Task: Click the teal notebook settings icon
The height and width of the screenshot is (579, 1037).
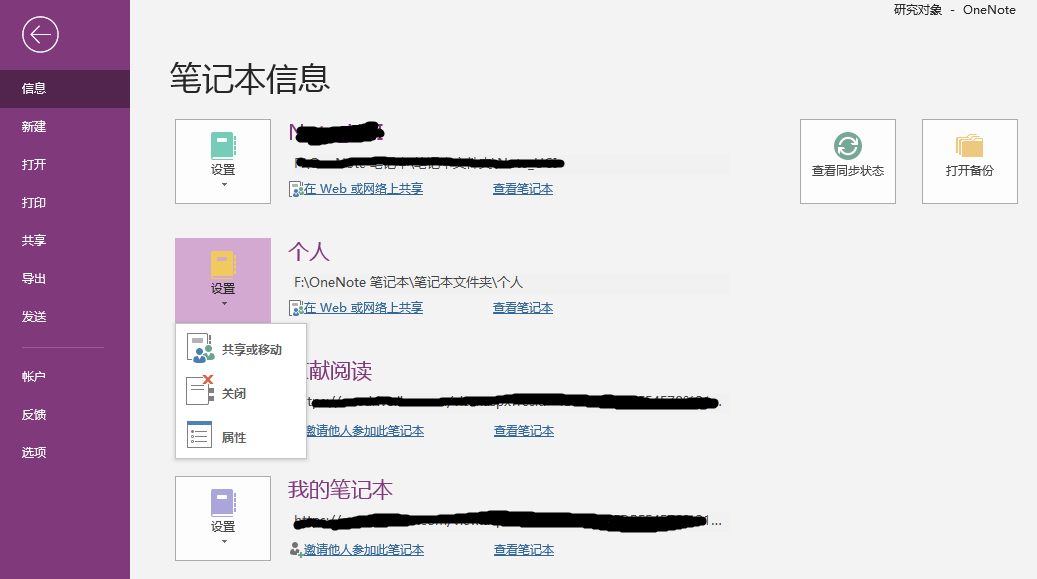Action: [223, 146]
